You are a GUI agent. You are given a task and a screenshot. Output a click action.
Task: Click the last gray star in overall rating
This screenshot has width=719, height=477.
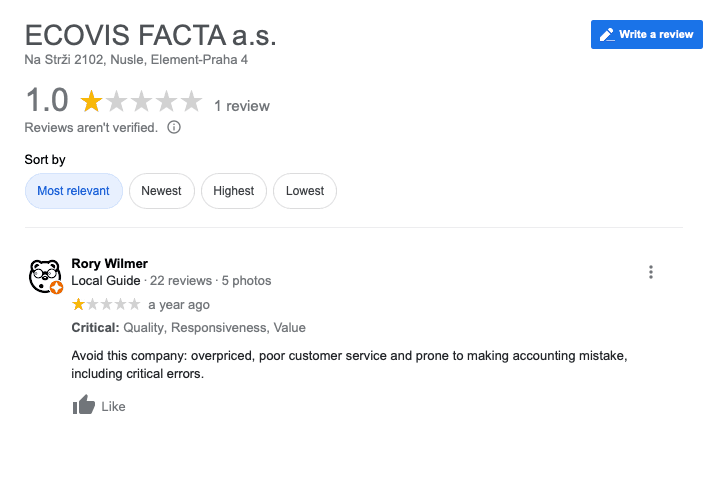pos(192,101)
